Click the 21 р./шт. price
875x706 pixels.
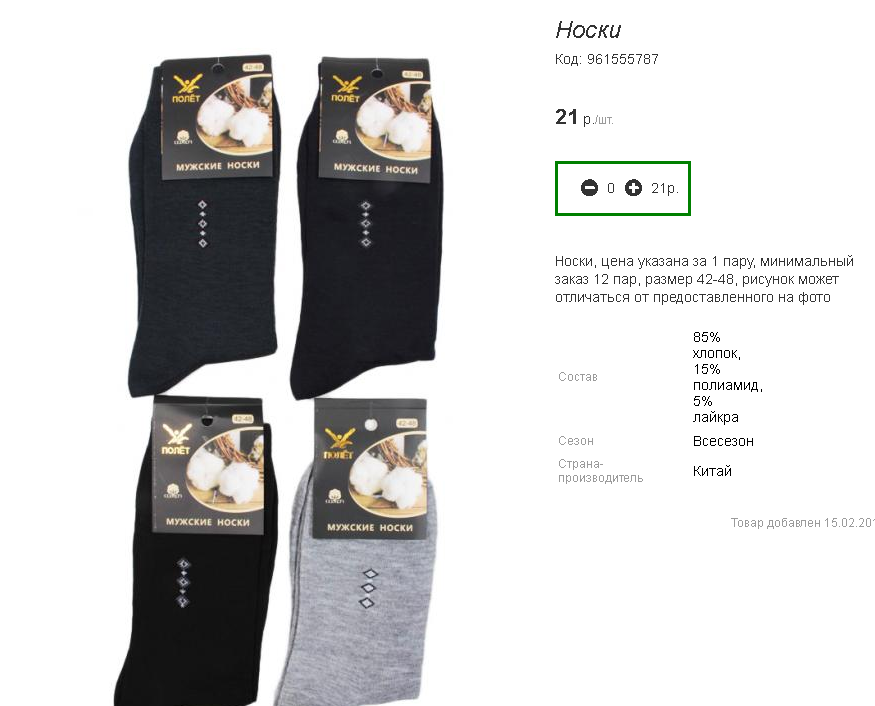coord(584,117)
